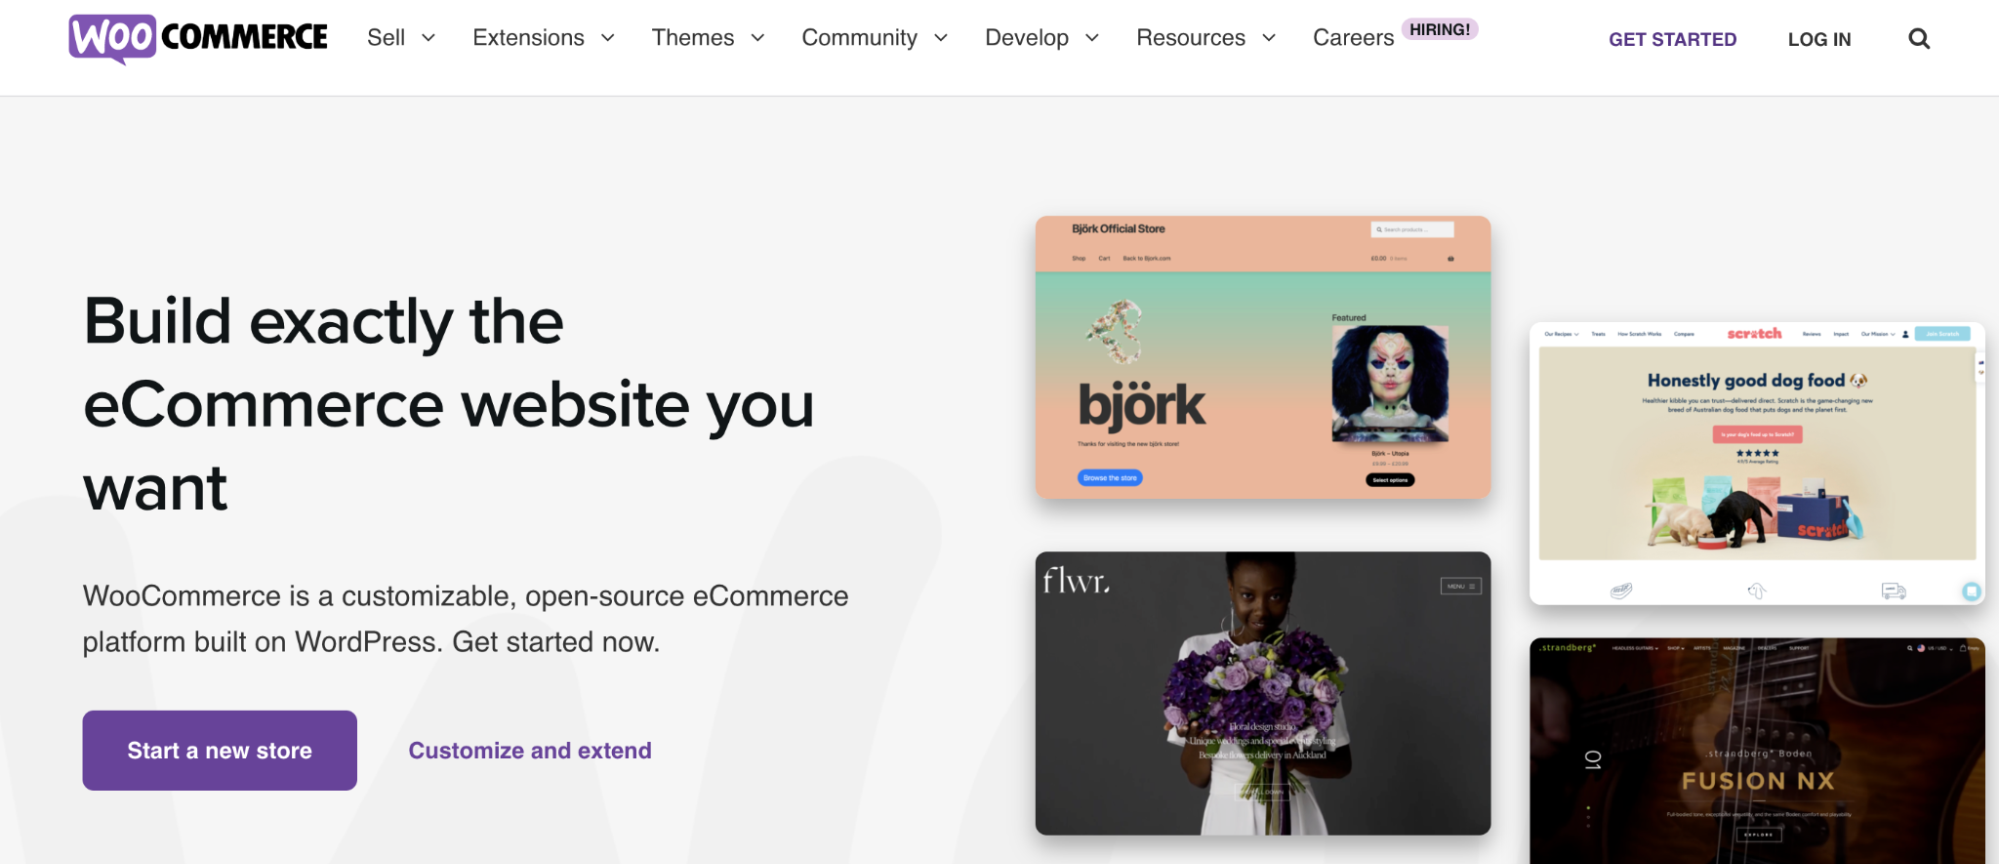
Task: Open the Extensions menu
Action: (x=528, y=38)
